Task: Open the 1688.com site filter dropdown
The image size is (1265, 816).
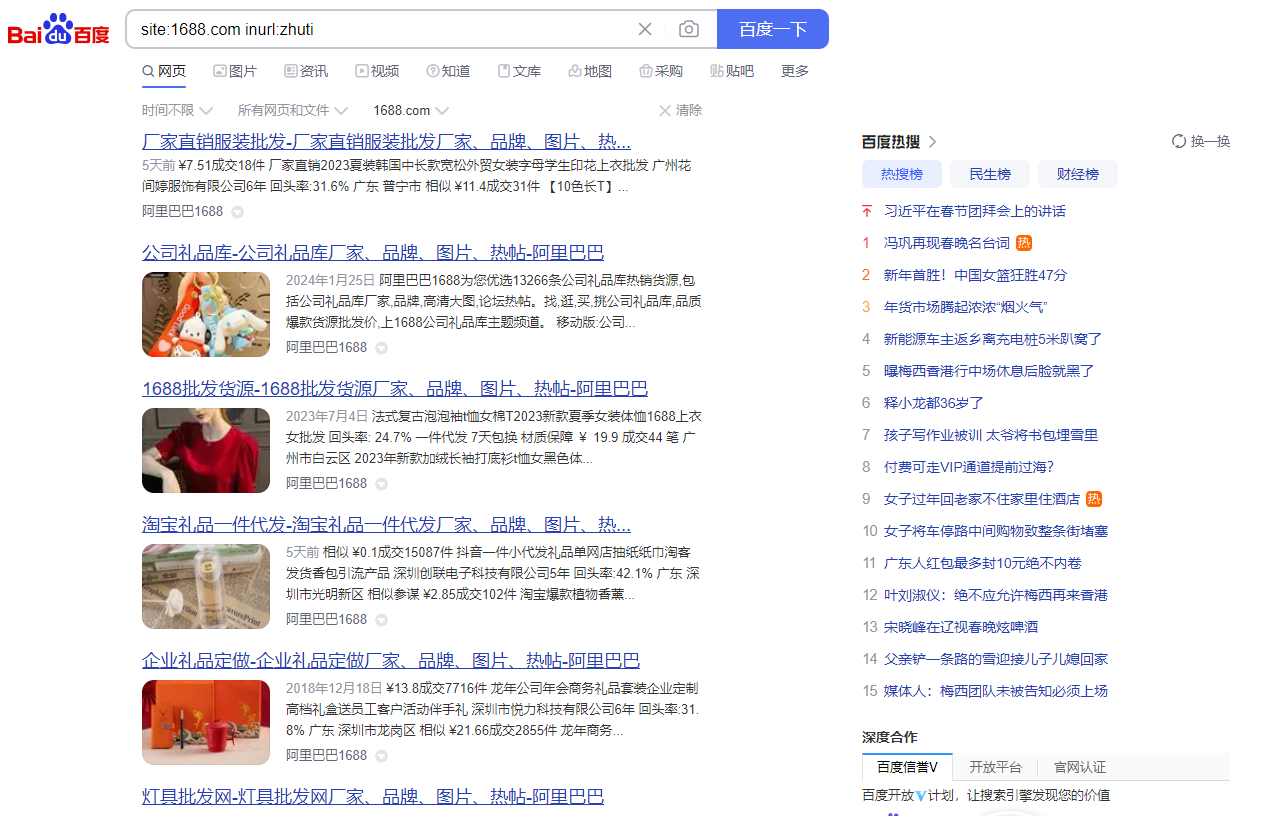Action: pyautogui.click(x=411, y=110)
